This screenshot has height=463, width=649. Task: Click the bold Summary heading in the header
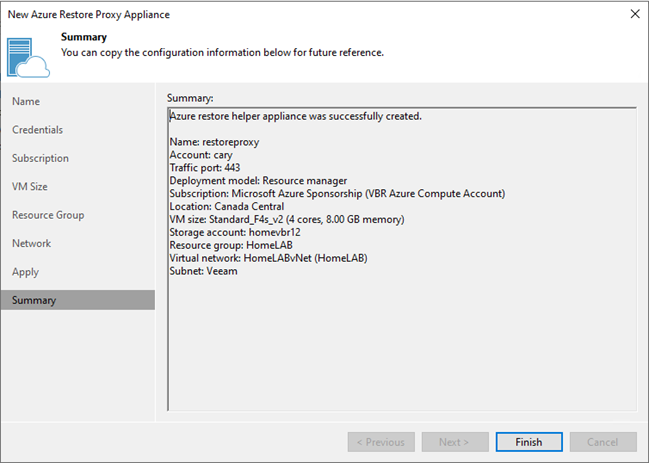coord(84,37)
